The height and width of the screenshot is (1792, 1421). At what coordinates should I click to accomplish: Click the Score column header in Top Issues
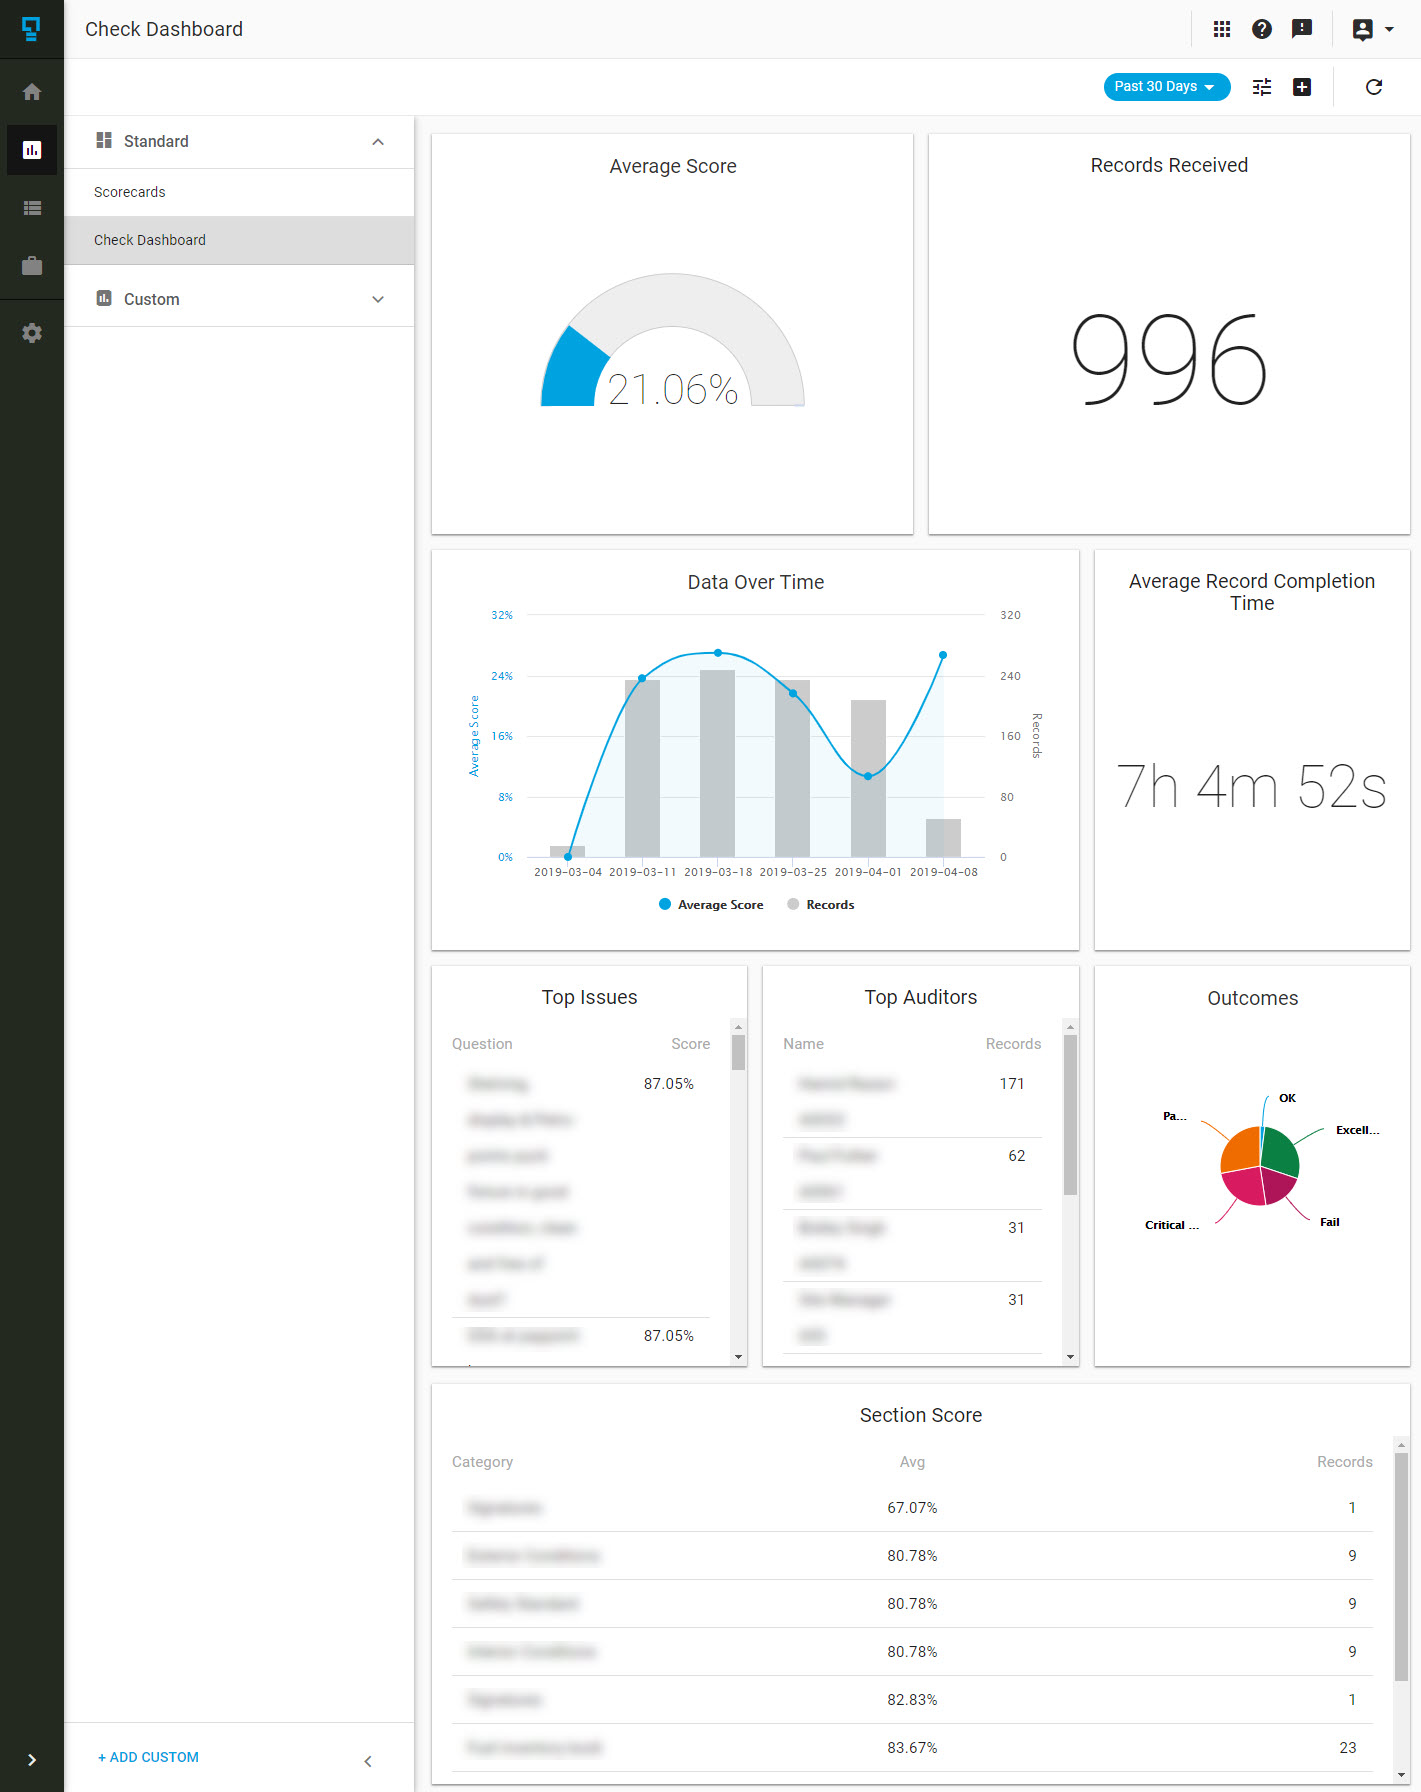[690, 1044]
